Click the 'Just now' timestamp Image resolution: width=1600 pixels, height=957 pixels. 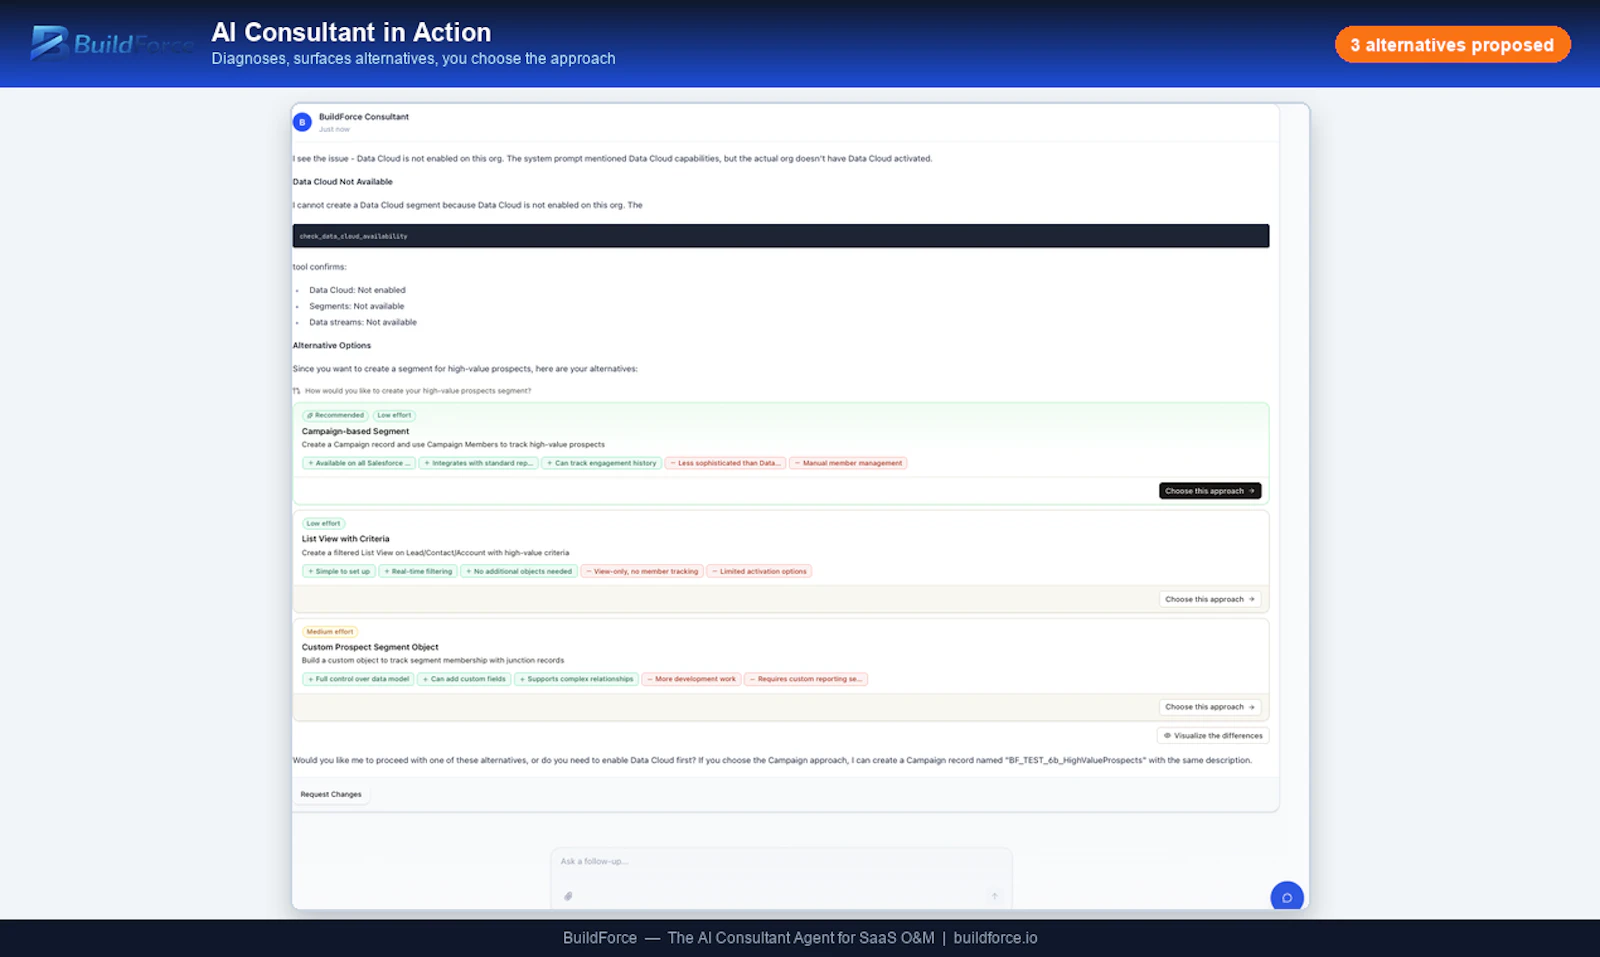click(x=334, y=129)
